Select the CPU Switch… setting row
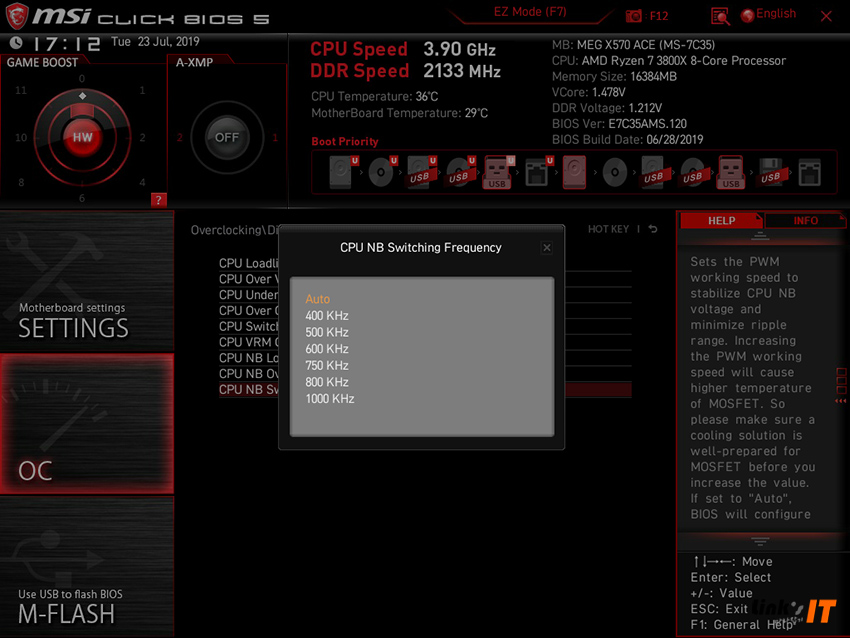This screenshot has width=850, height=638. (249, 326)
